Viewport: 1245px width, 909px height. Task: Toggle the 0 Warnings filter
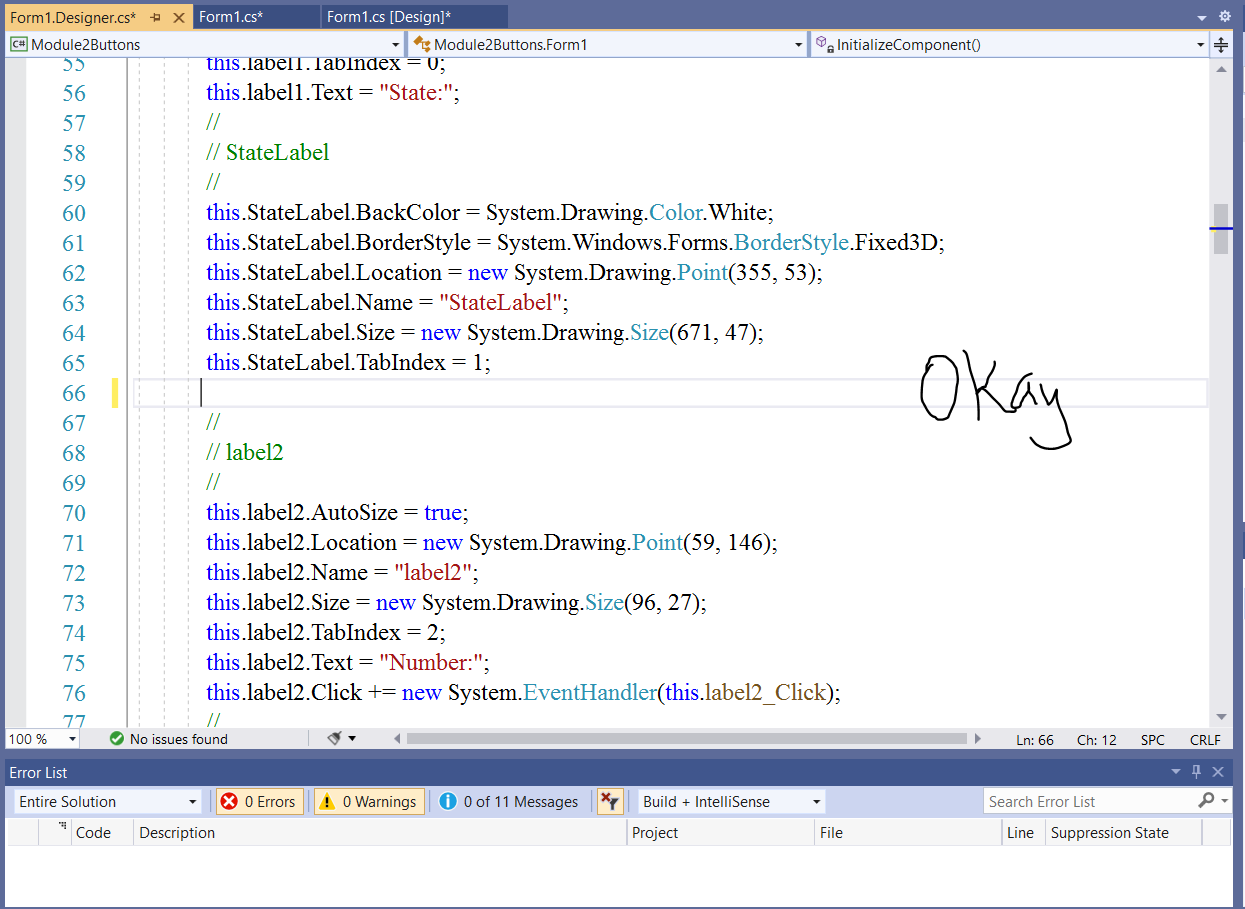coord(369,801)
